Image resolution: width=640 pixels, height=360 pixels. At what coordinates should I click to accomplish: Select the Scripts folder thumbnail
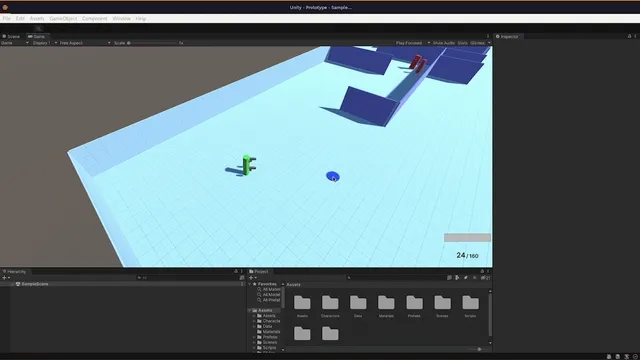click(470, 307)
